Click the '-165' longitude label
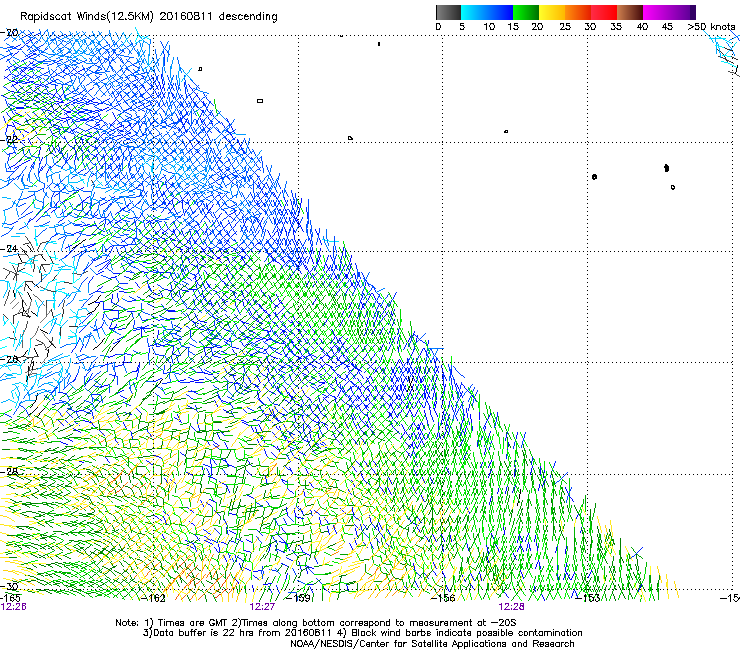This screenshot has height=650, width=740. point(10,598)
